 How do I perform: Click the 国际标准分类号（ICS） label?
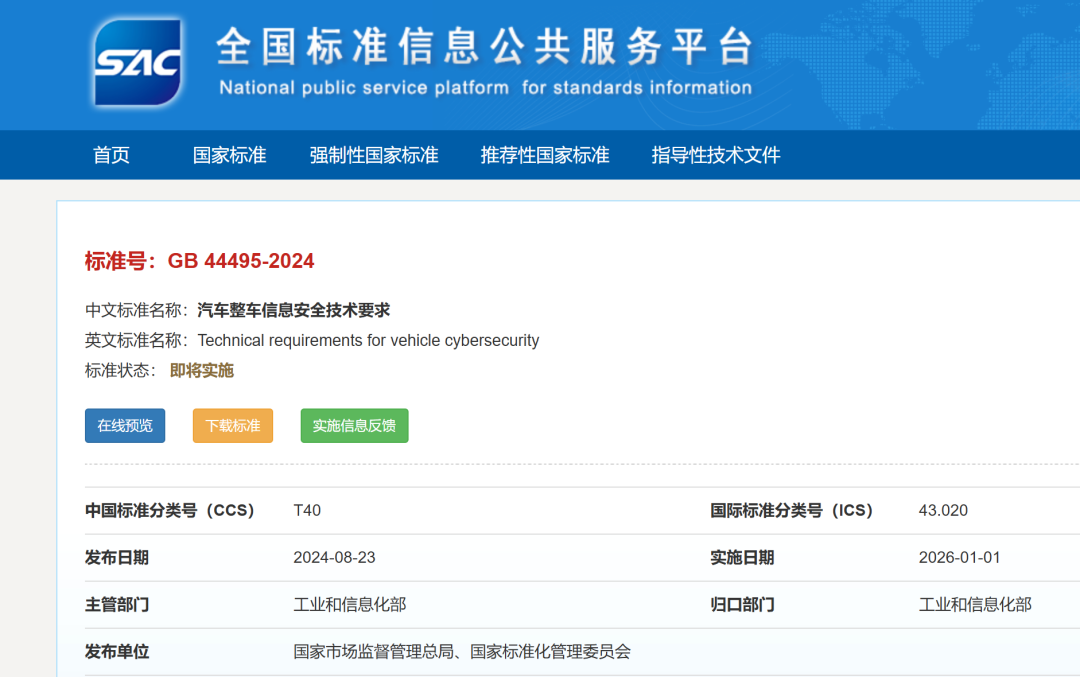pos(792,510)
